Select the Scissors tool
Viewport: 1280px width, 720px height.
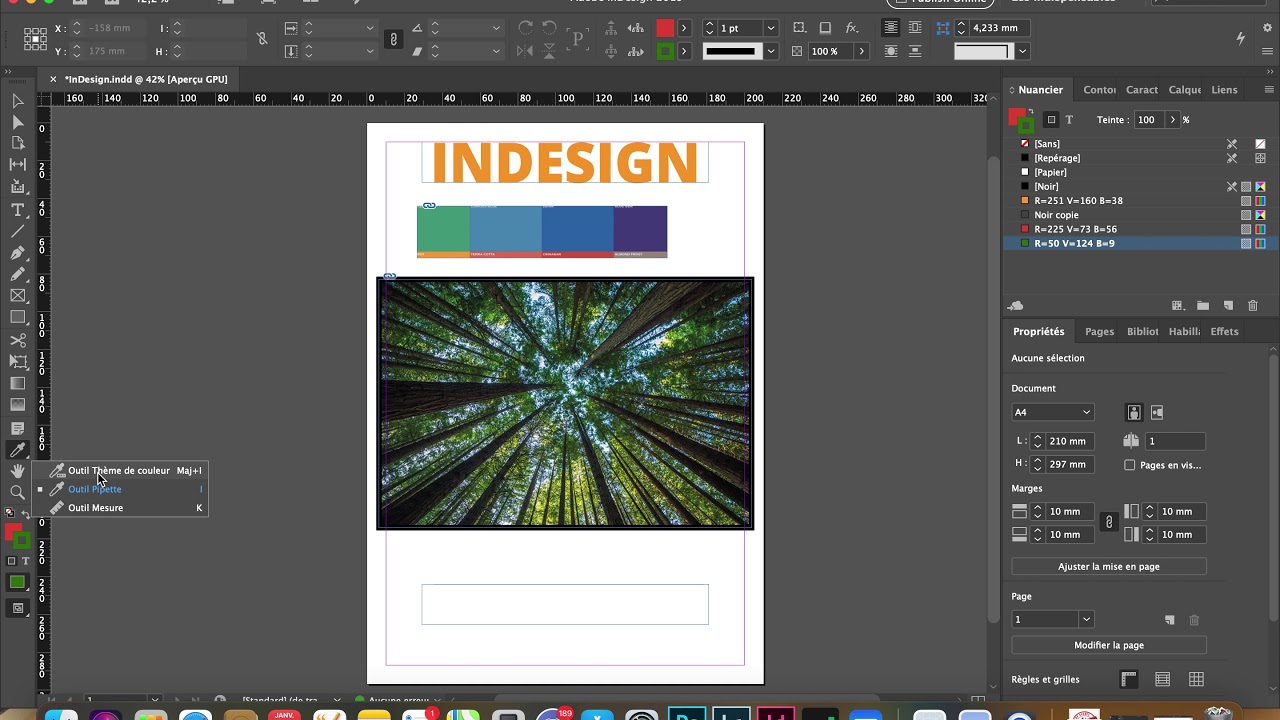pyautogui.click(x=18, y=340)
